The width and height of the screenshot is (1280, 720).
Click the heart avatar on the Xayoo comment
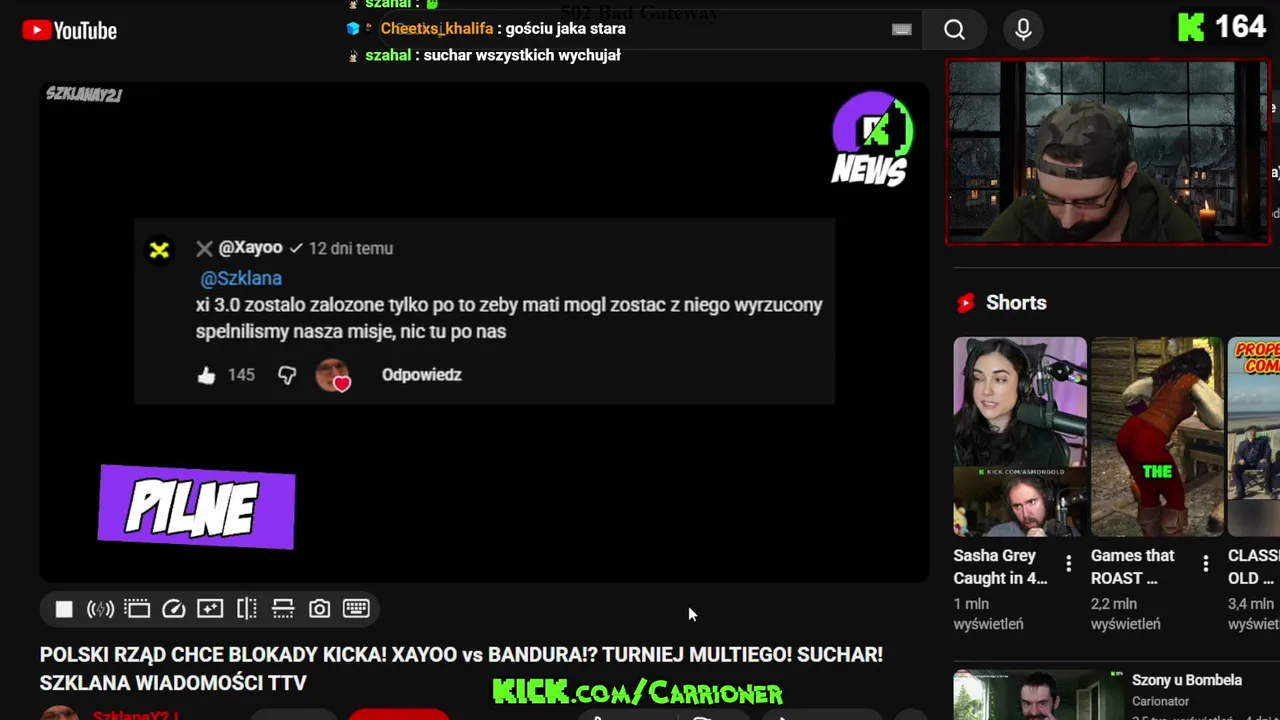[x=333, y=375]
